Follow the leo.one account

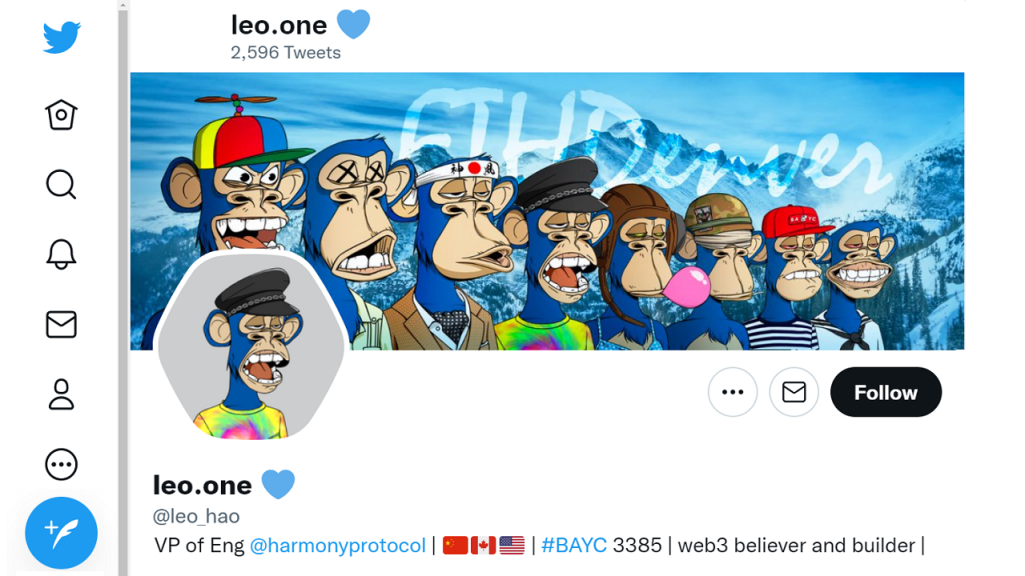pyautogui.click(x=886, y=392)
